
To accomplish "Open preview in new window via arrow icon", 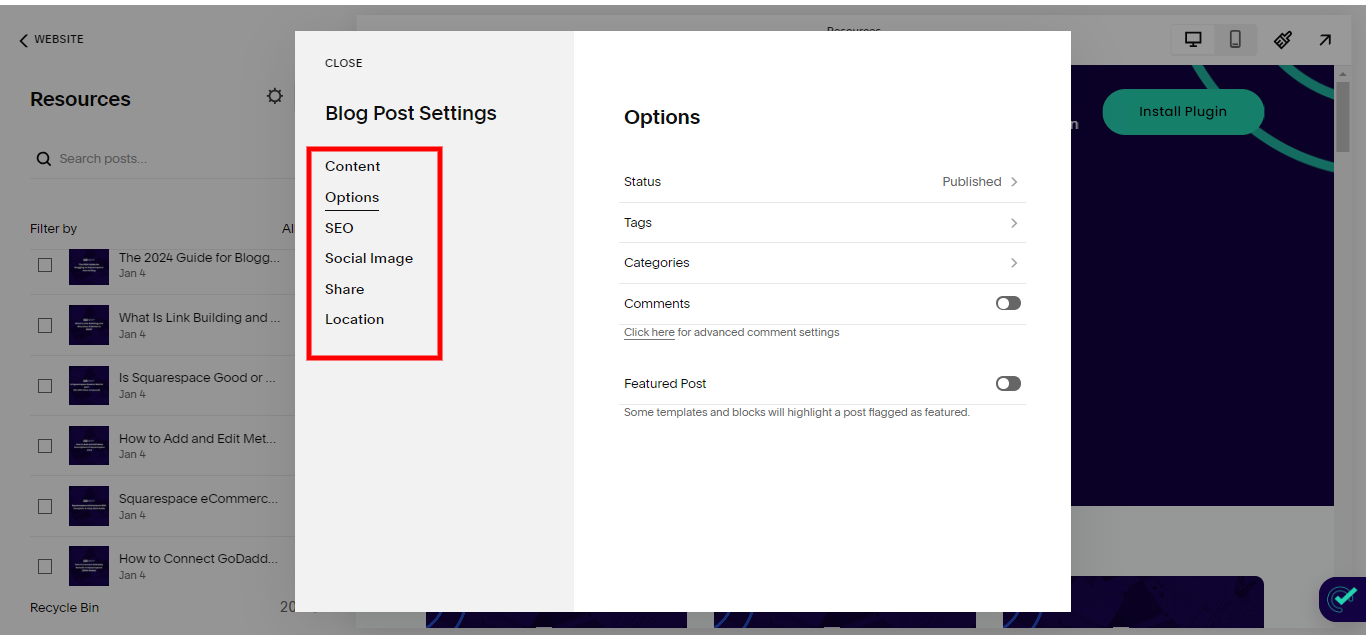I will tap(1325, 39).
